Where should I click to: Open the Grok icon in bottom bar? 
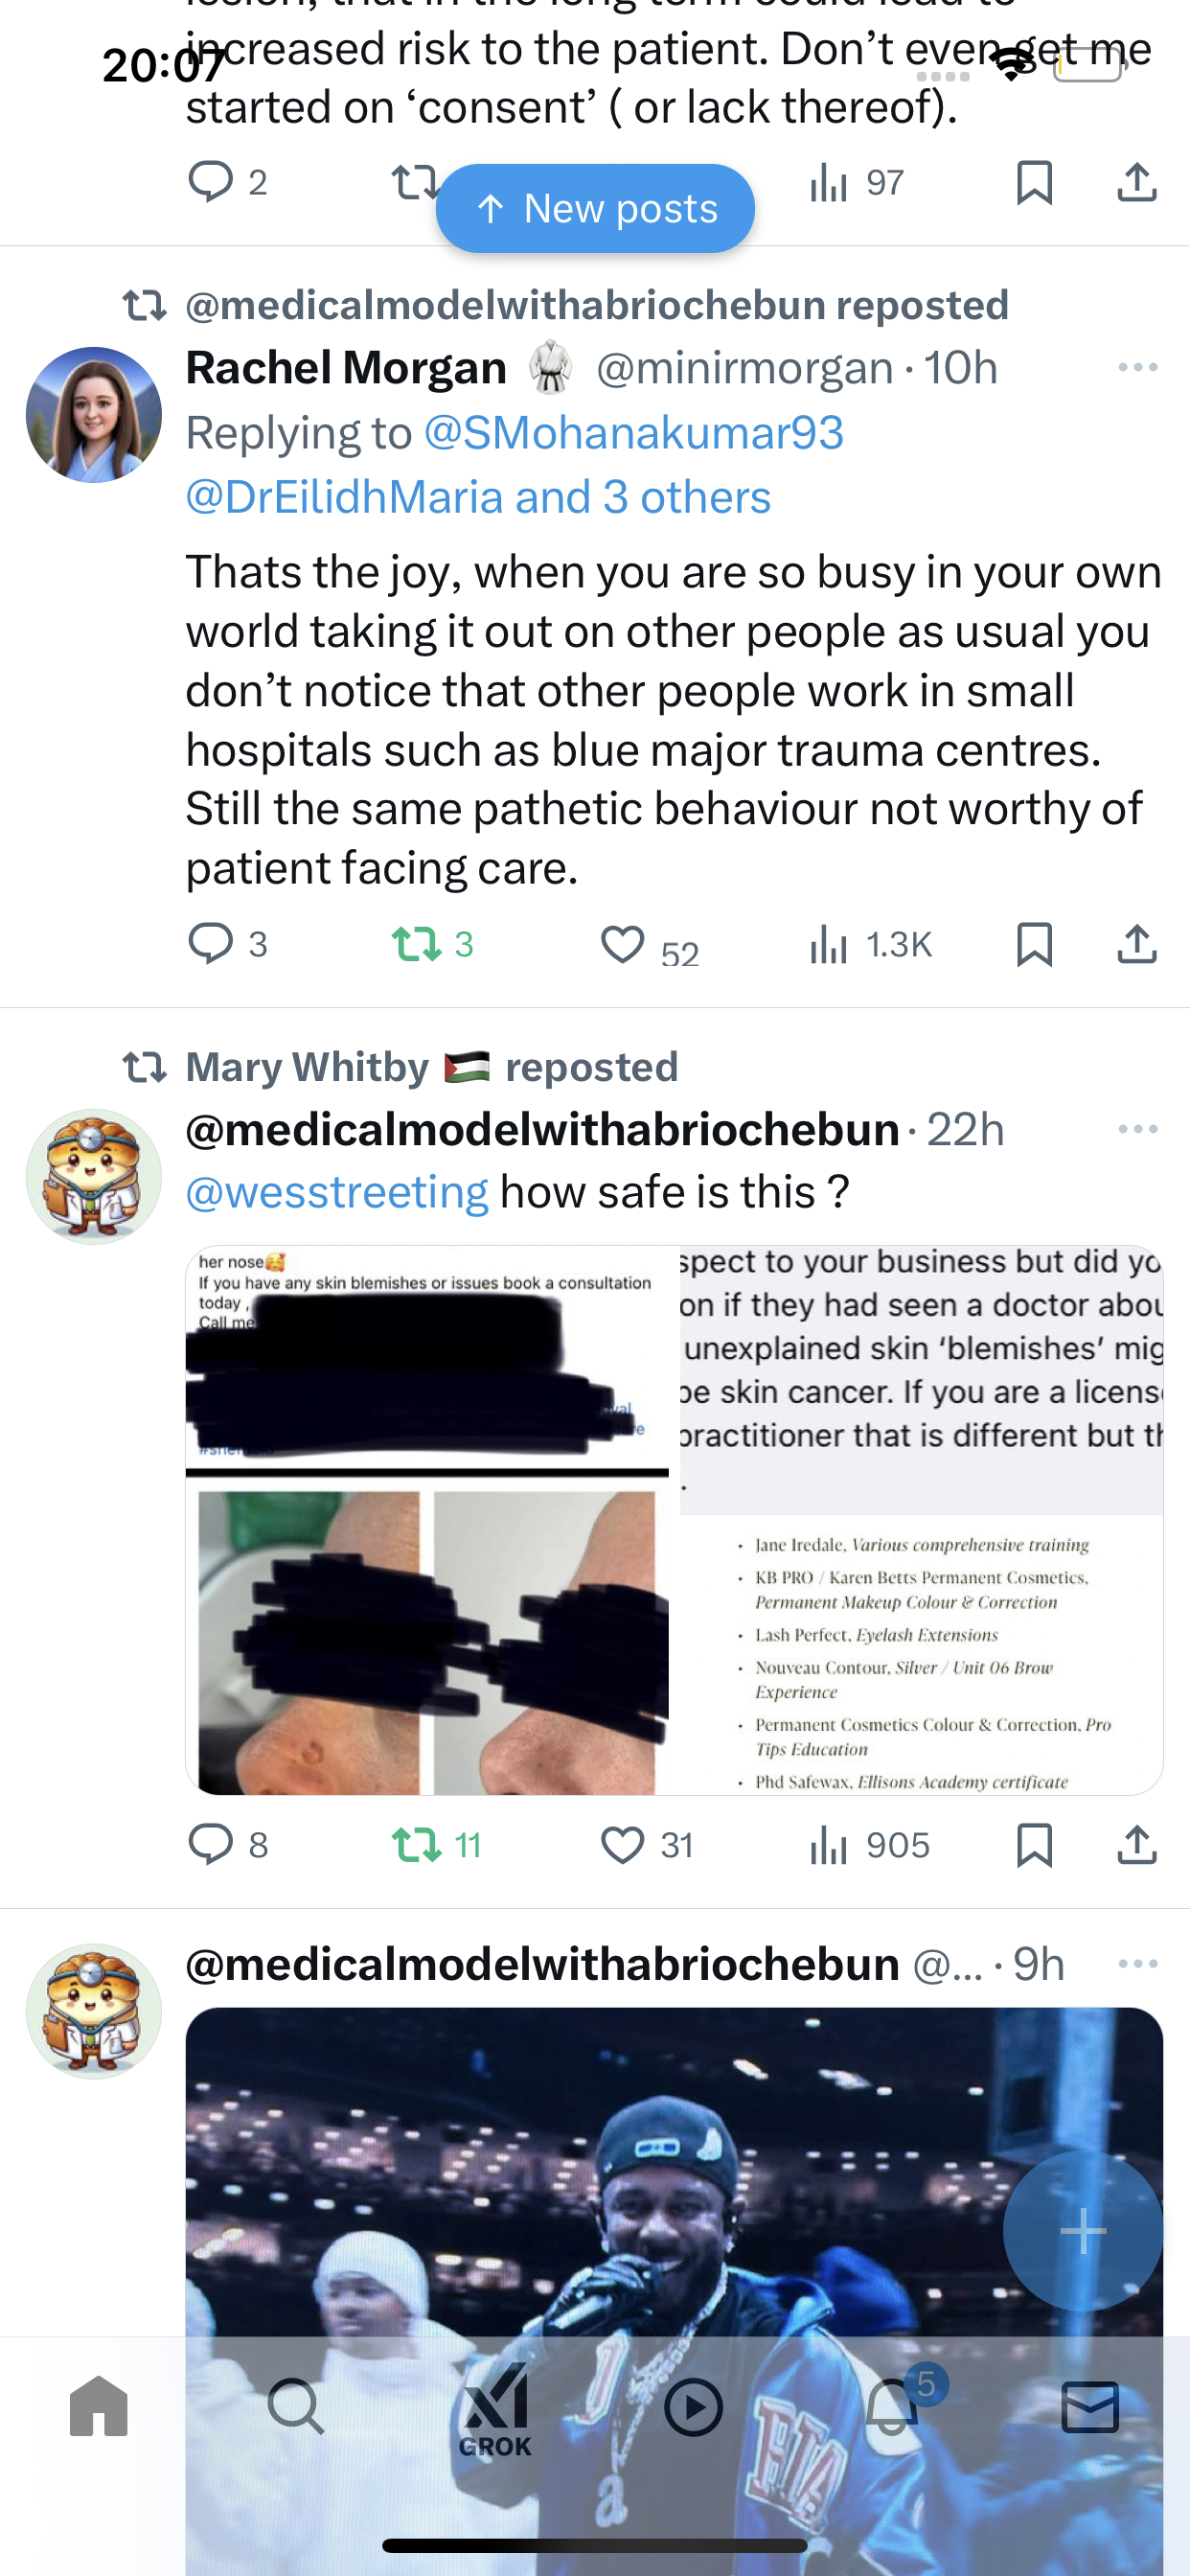coord(495,2410)
